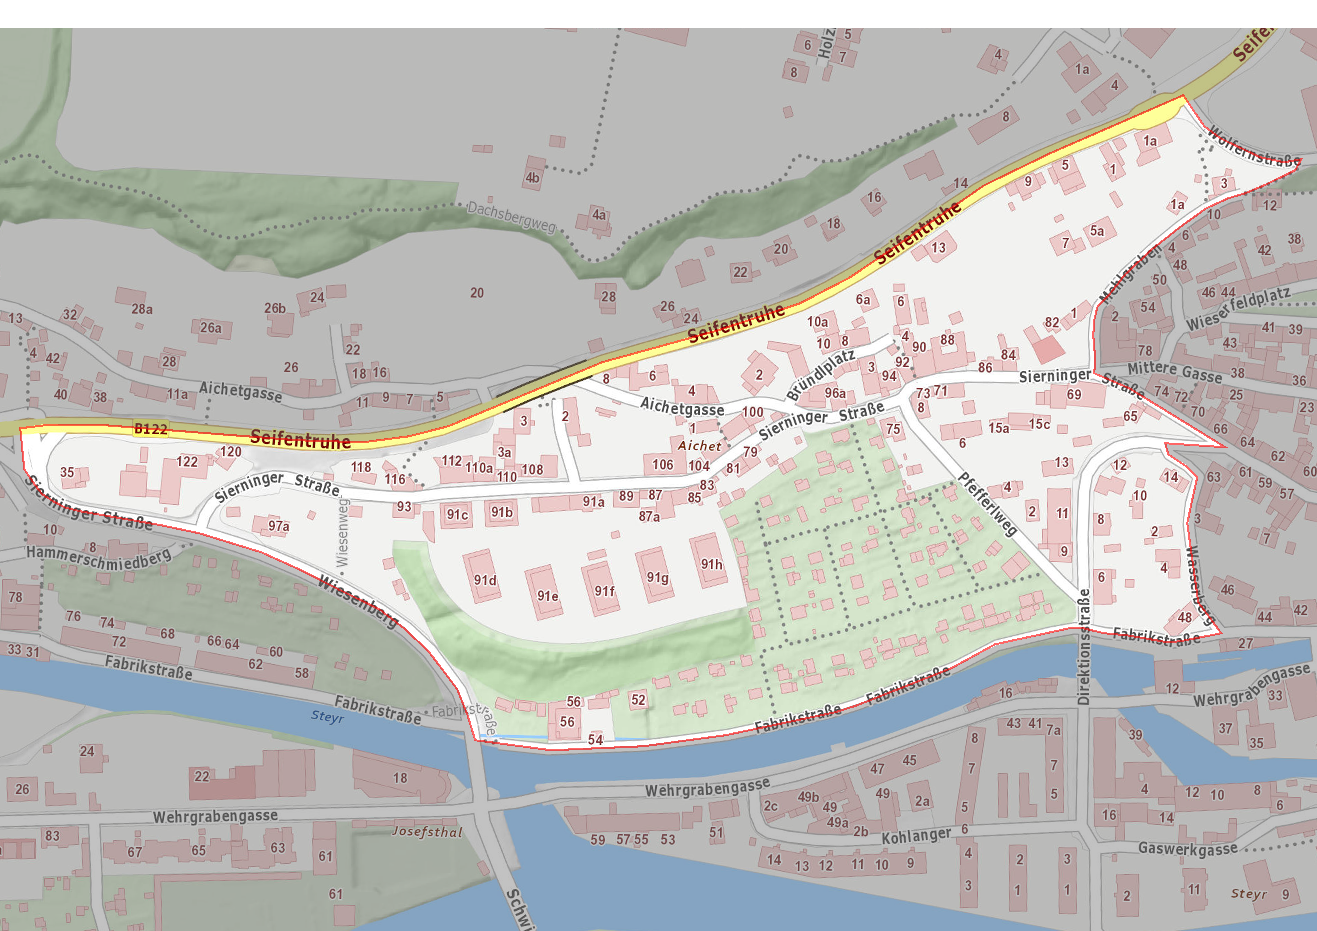Click the Aichet locality label
Image resolution: width=1317 pixels, height=931 pixels.
pyautogui.click(x=699, y=446)
